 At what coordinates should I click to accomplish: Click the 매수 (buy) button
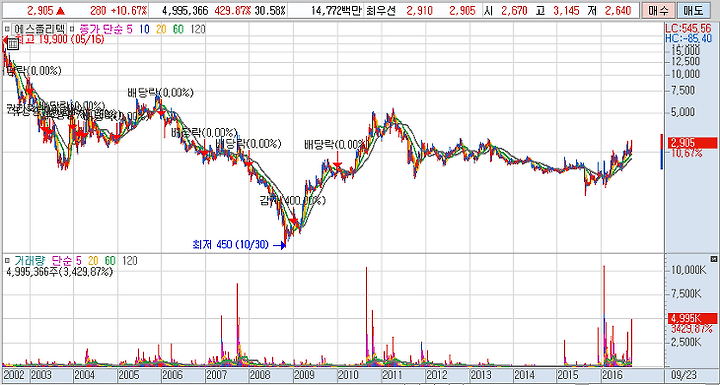[658, 10]
